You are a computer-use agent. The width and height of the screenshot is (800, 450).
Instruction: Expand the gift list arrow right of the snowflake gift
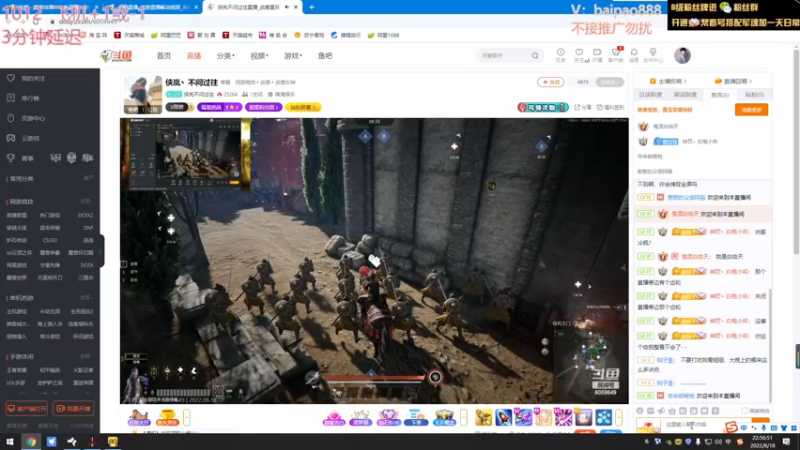[619, 417]
